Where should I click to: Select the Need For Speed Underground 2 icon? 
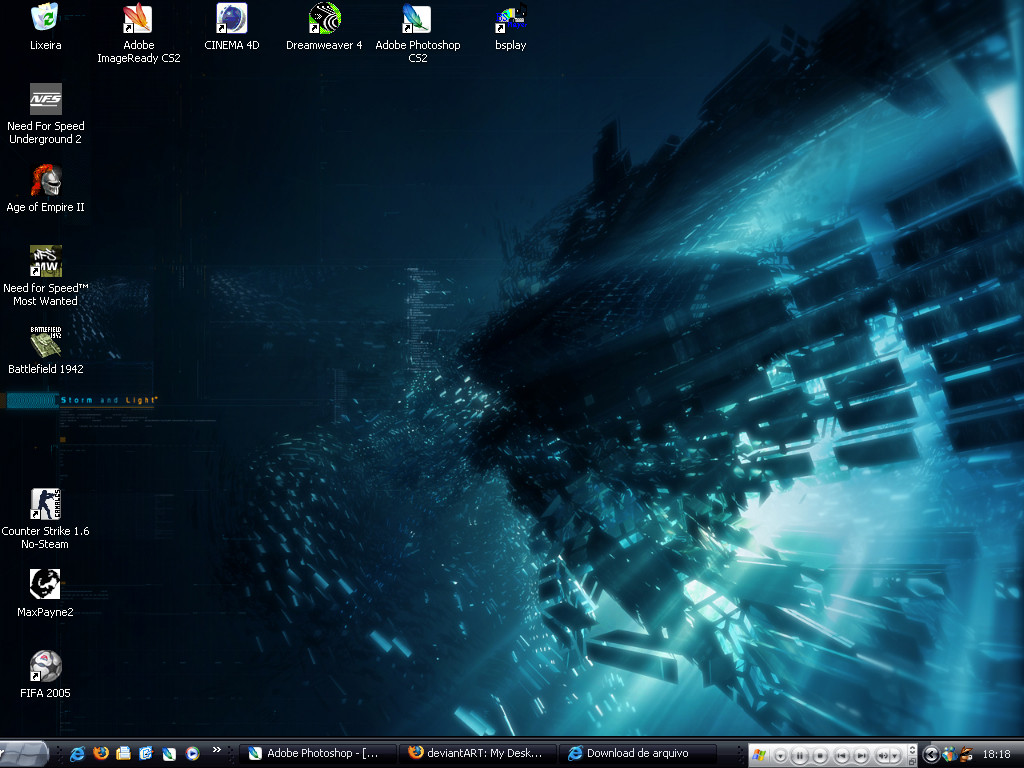(x=45, y=100)
